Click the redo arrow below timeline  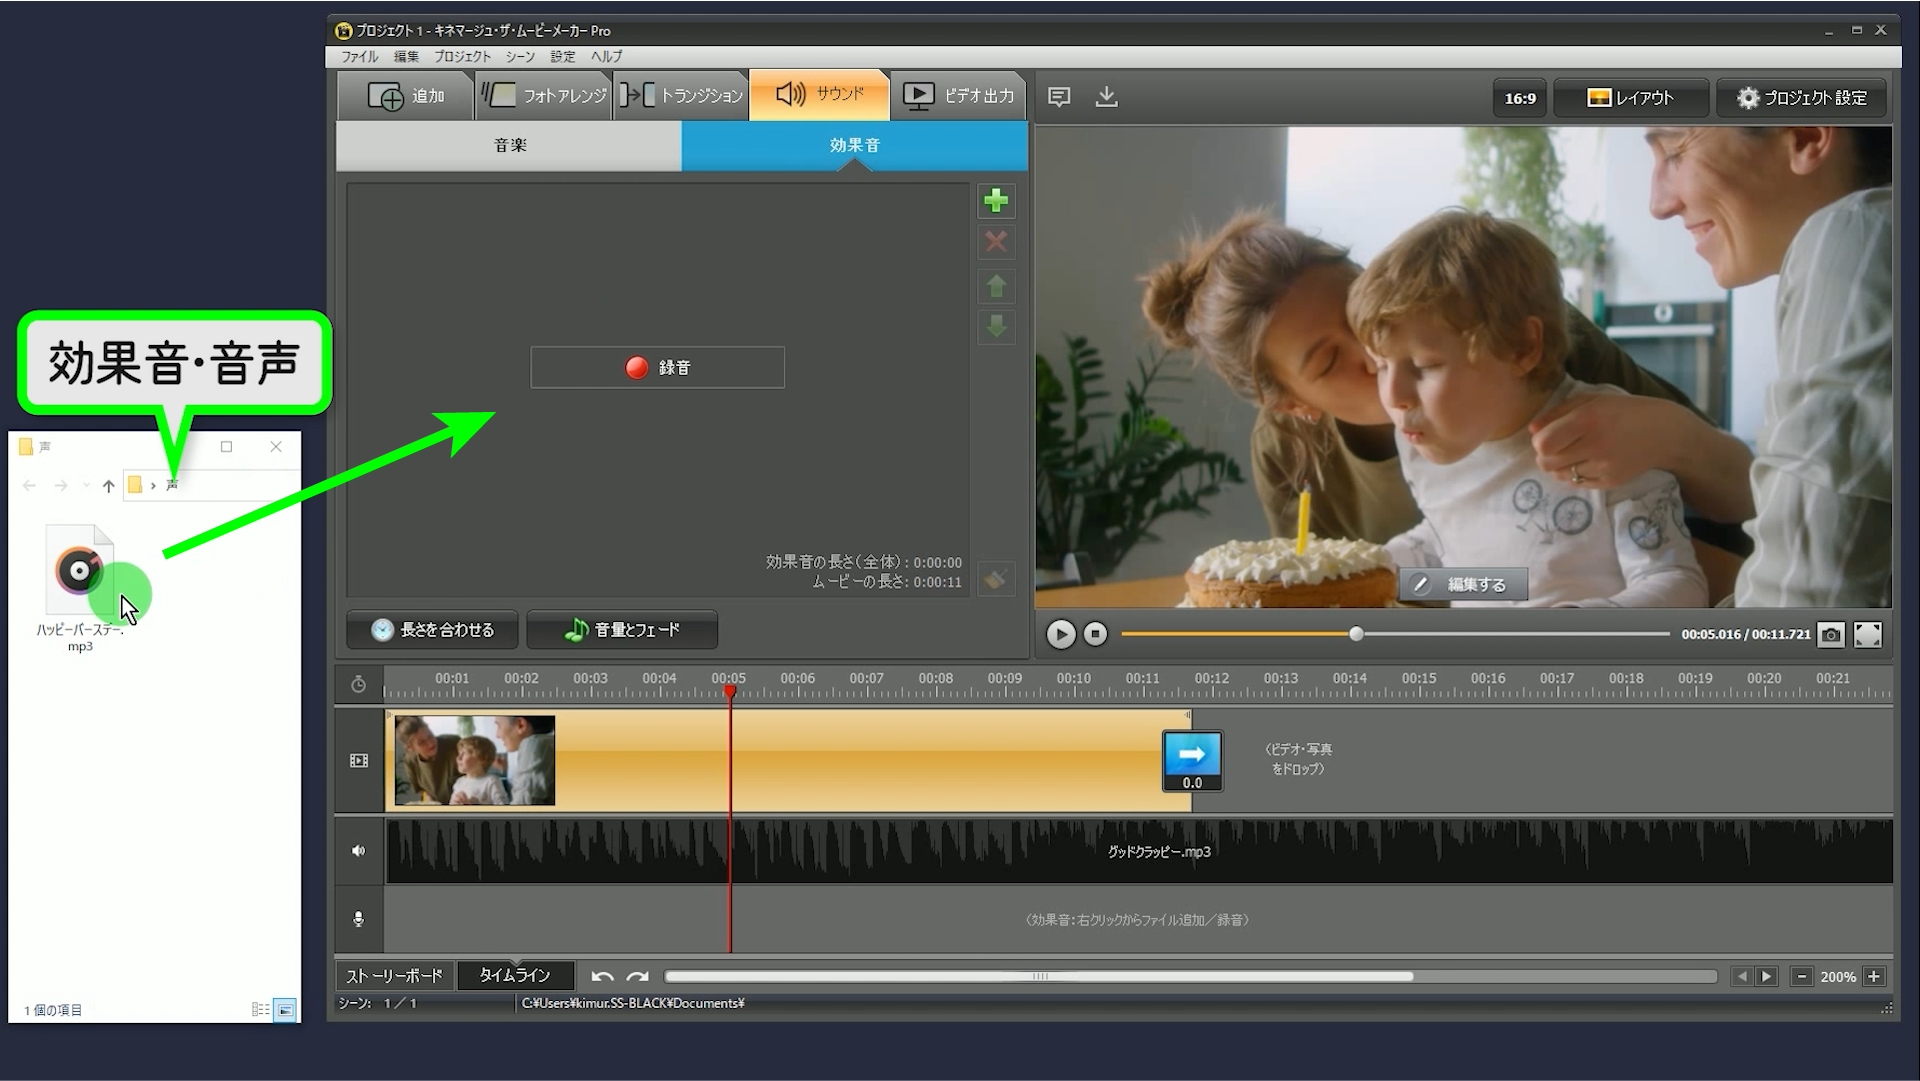[x=637, y=976]
